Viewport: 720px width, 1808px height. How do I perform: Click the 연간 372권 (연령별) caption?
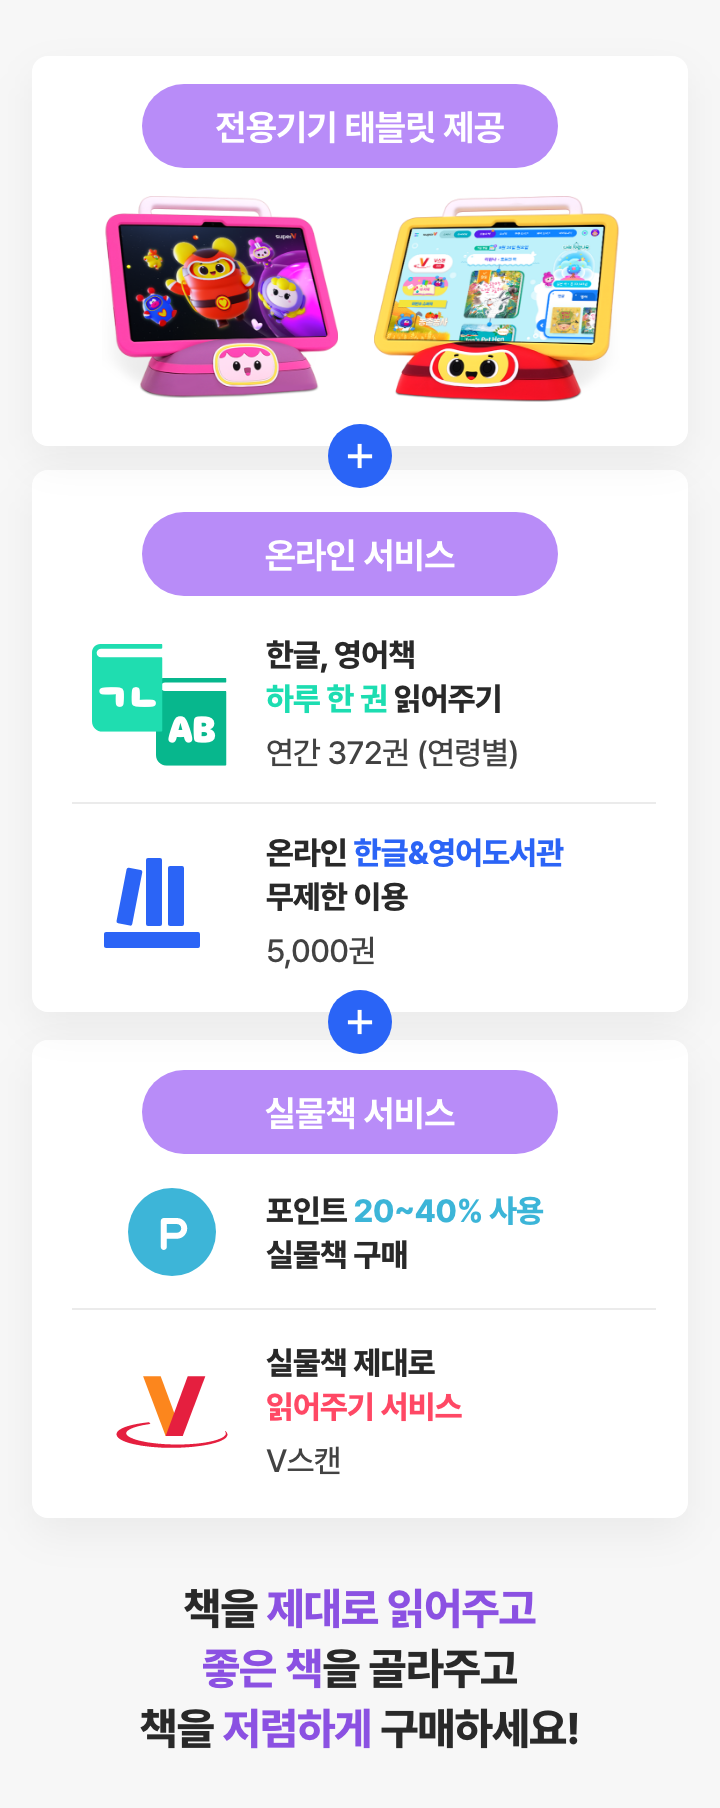pos(392,752)
